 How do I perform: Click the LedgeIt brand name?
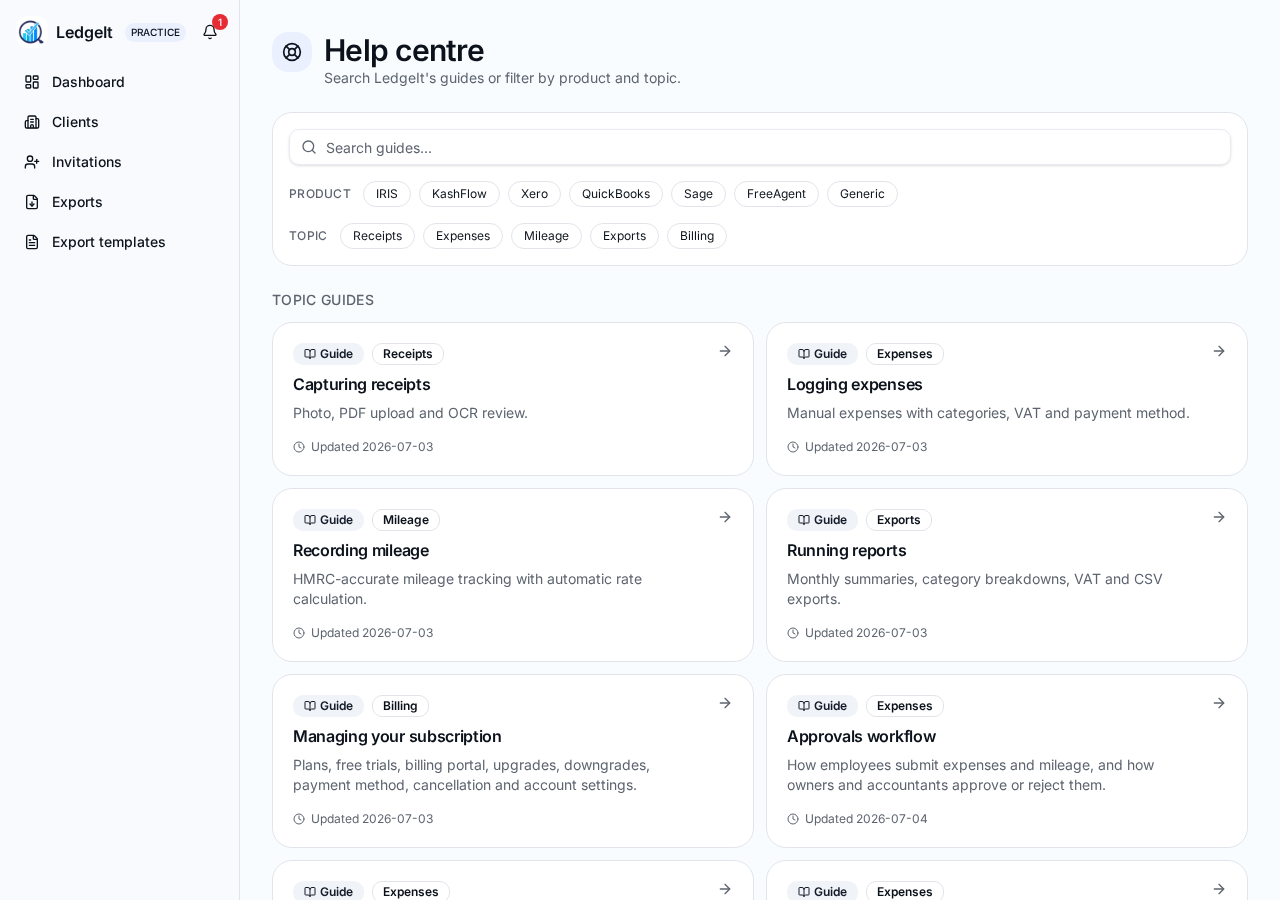84,32
